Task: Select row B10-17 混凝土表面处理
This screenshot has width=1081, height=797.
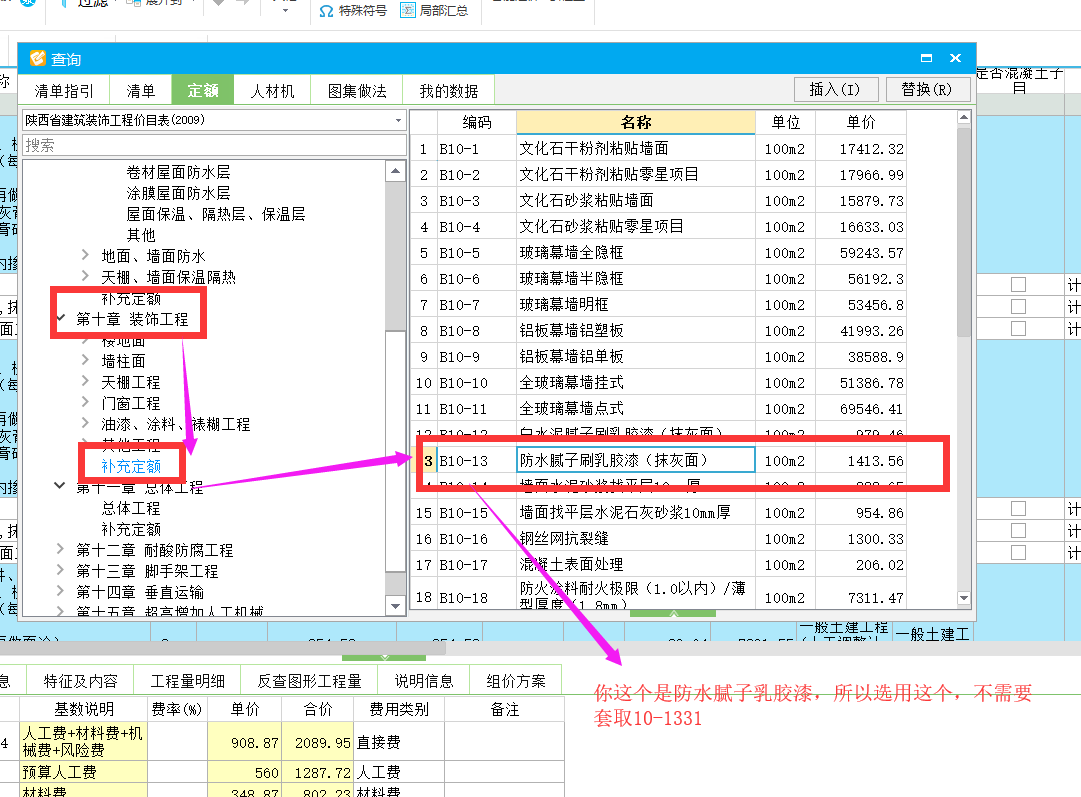Action: click(658, 565)
